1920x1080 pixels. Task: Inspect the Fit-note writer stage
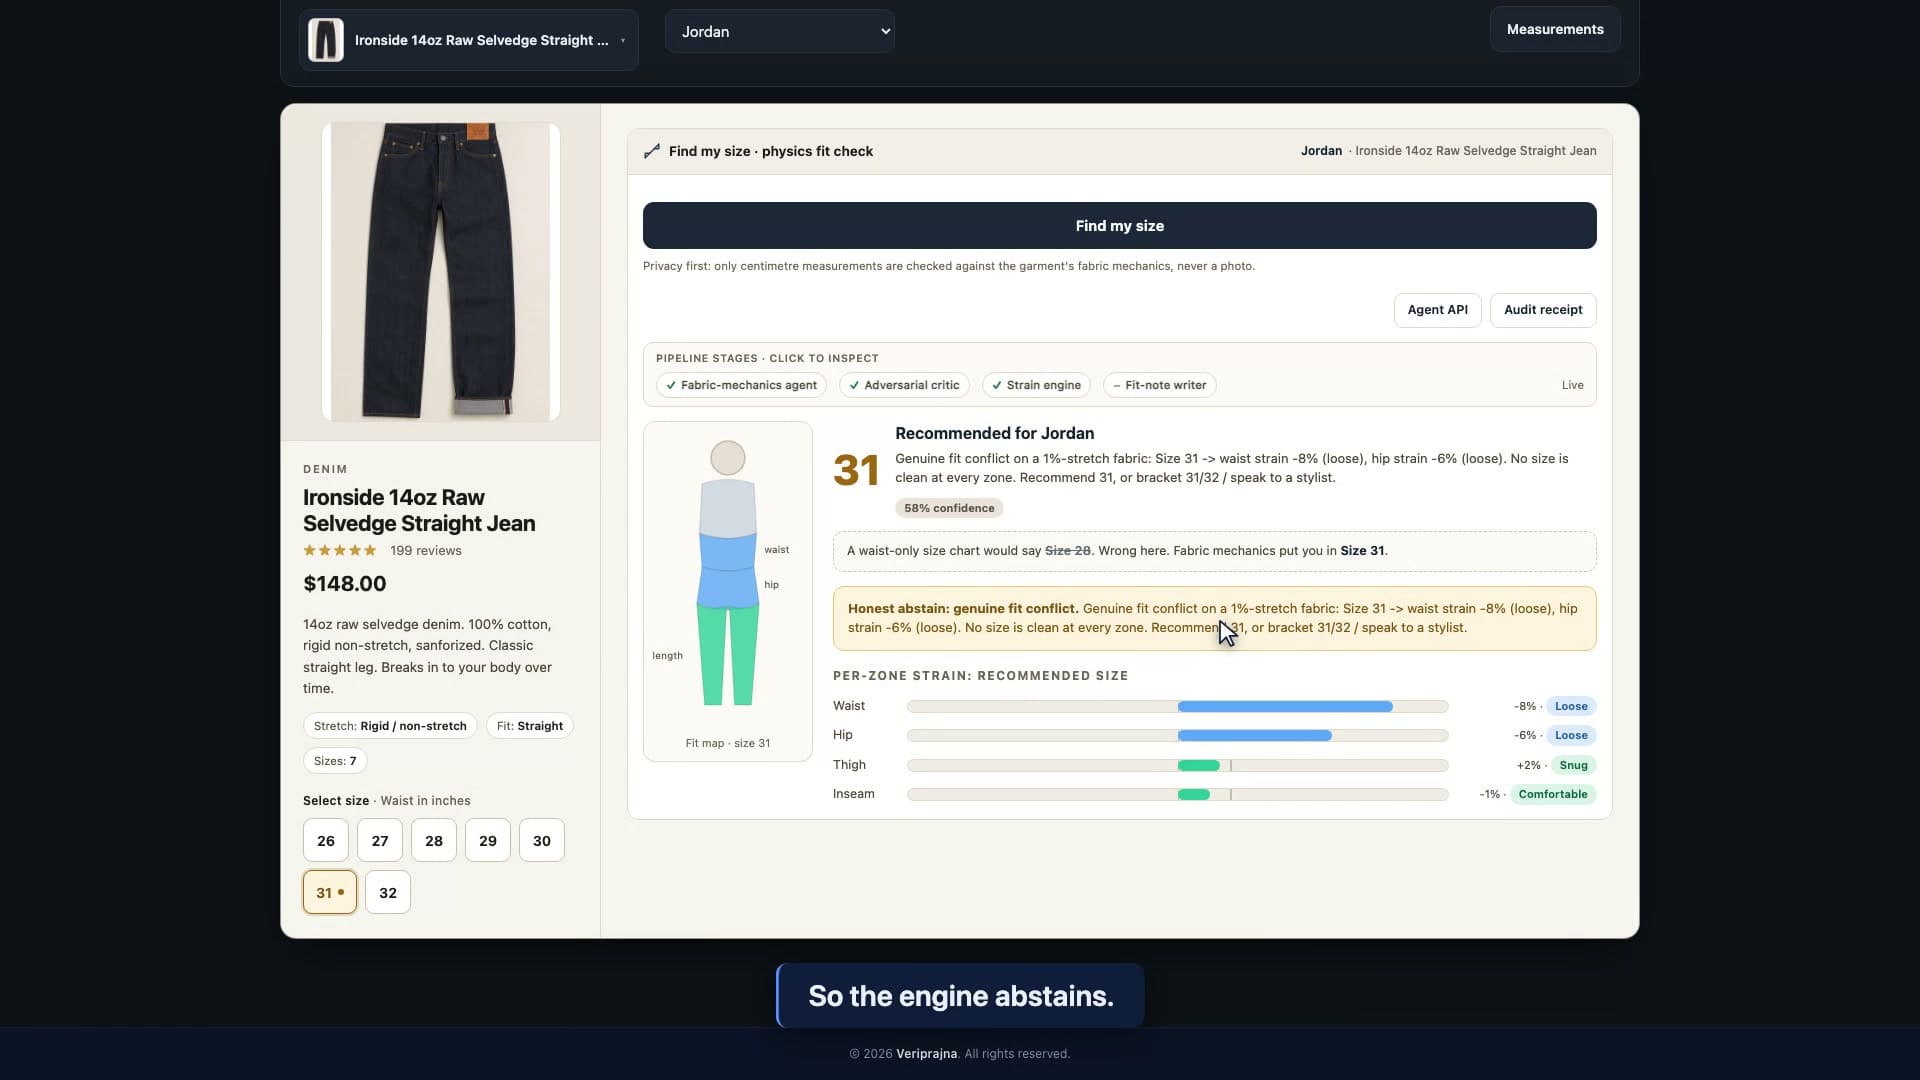click(x=1159, y=385)
